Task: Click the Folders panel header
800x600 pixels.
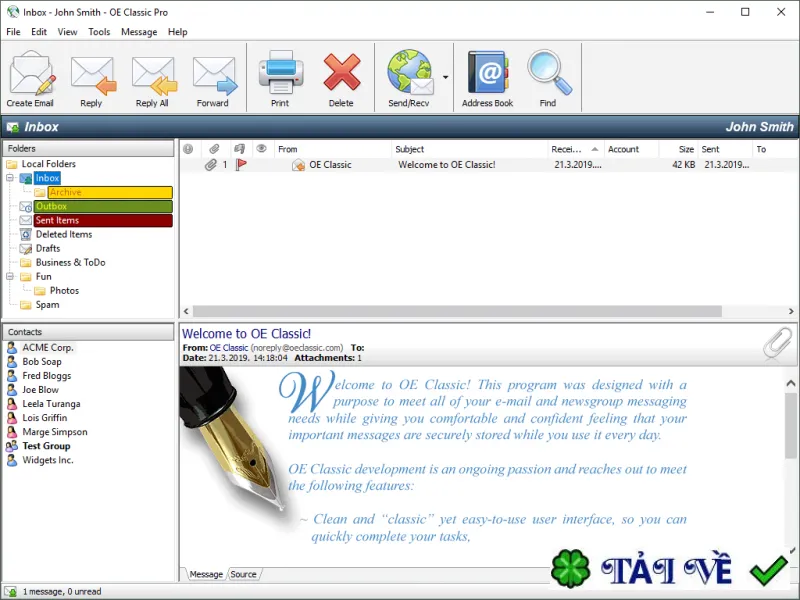Action: pos(88,148)
